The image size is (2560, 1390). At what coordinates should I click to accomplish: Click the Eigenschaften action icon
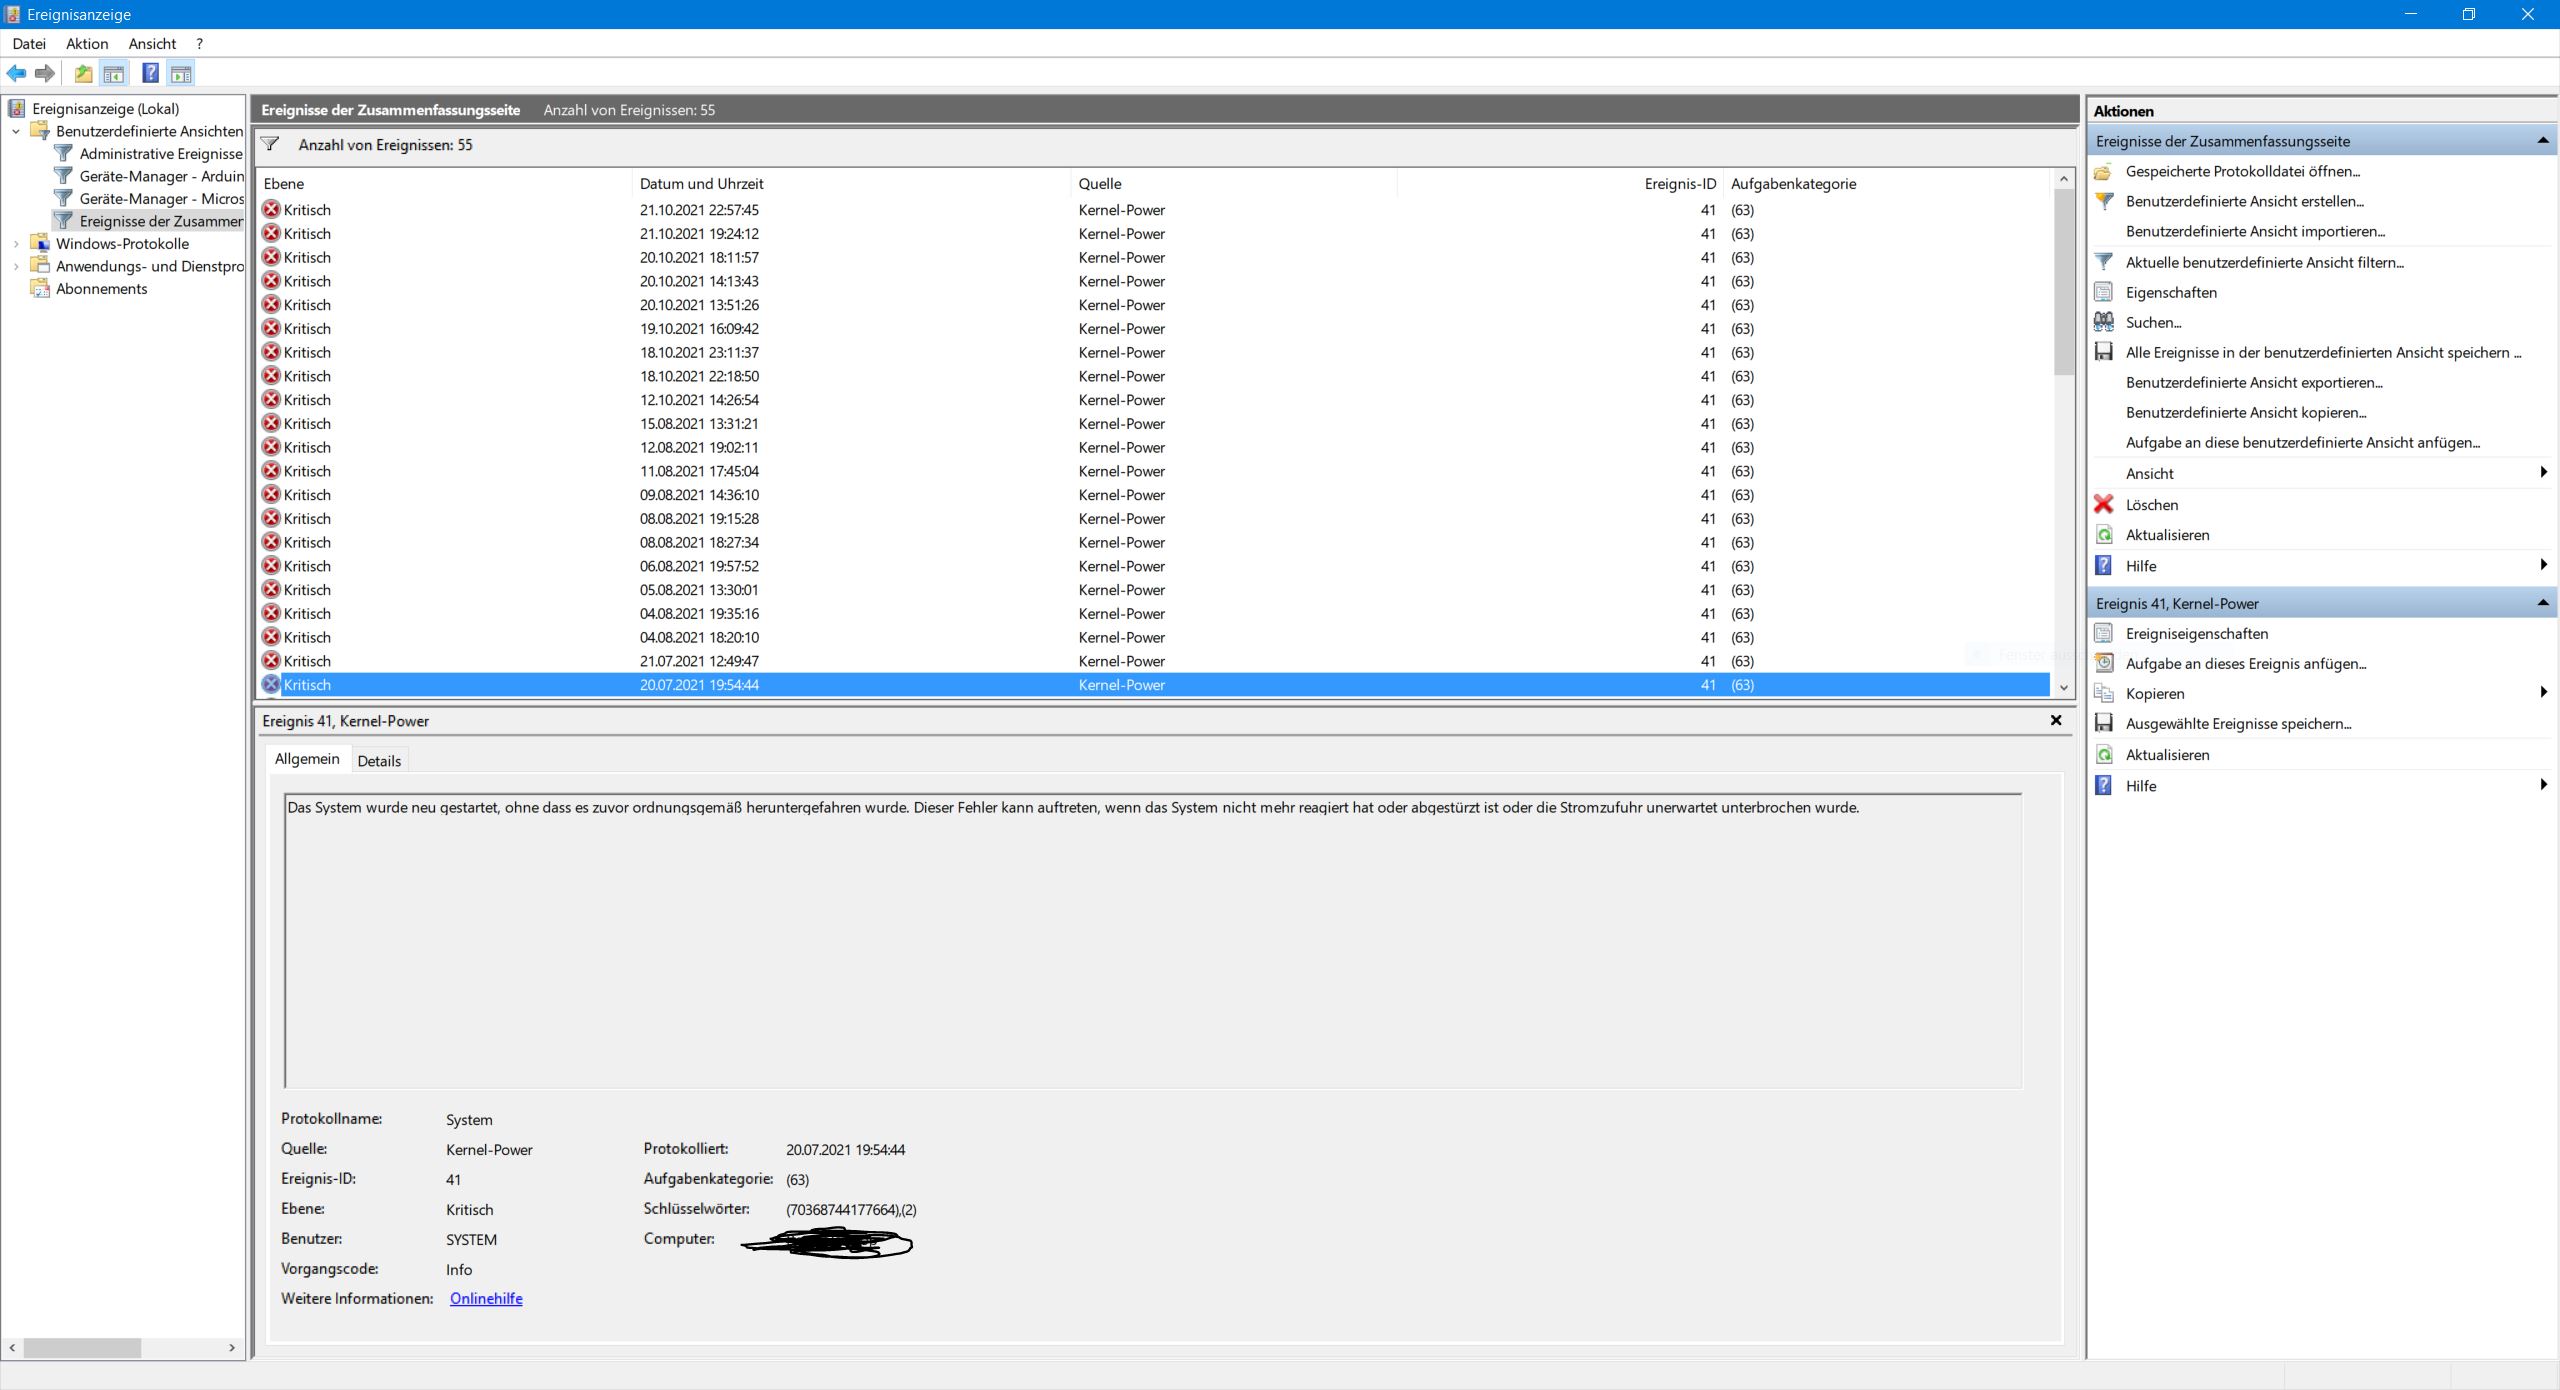[2104, 292]
